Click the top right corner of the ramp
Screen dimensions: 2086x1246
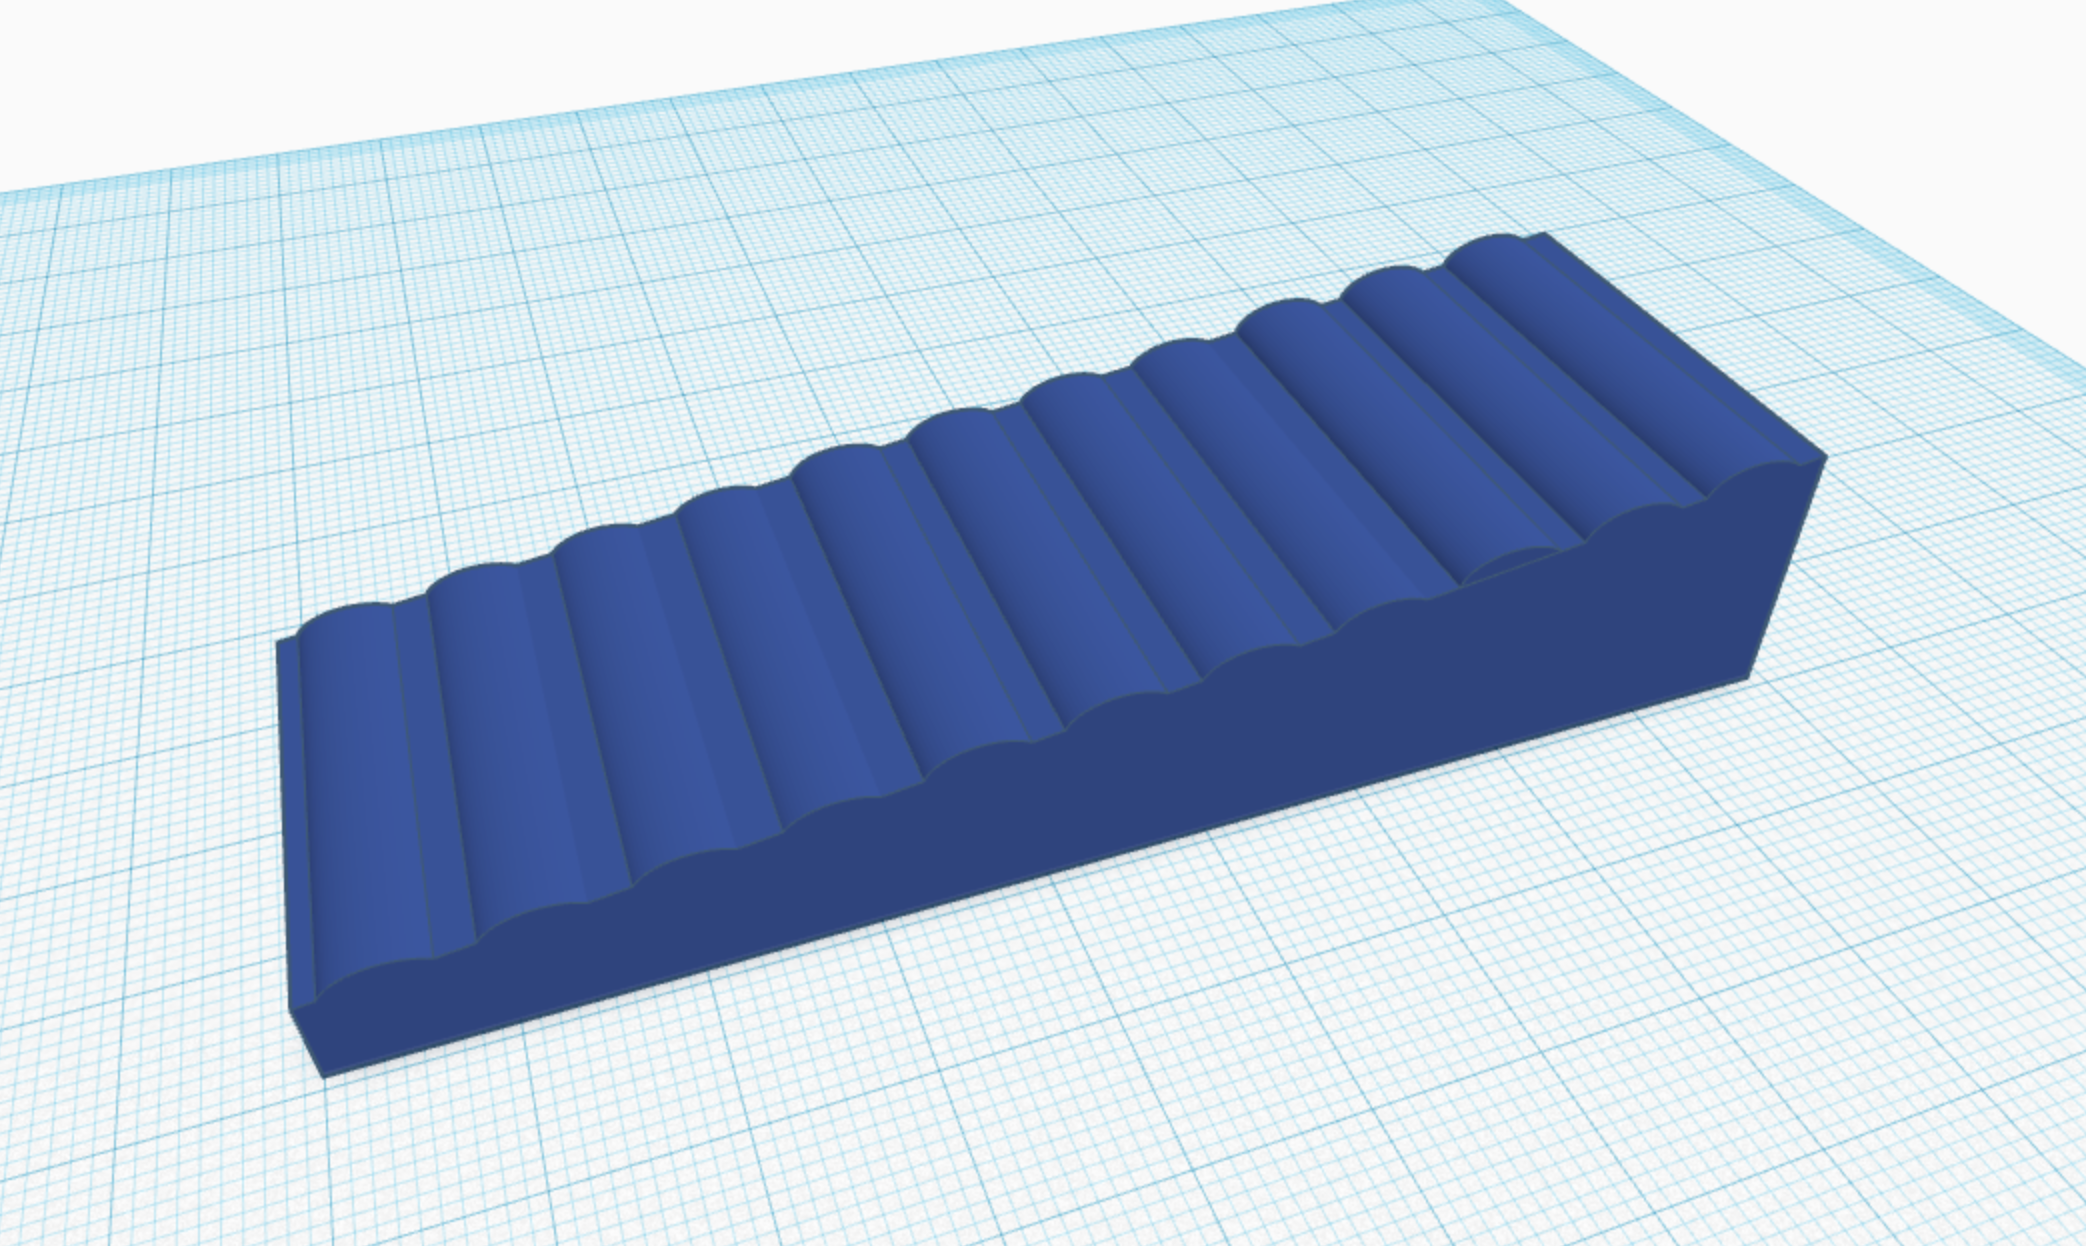1826,458
